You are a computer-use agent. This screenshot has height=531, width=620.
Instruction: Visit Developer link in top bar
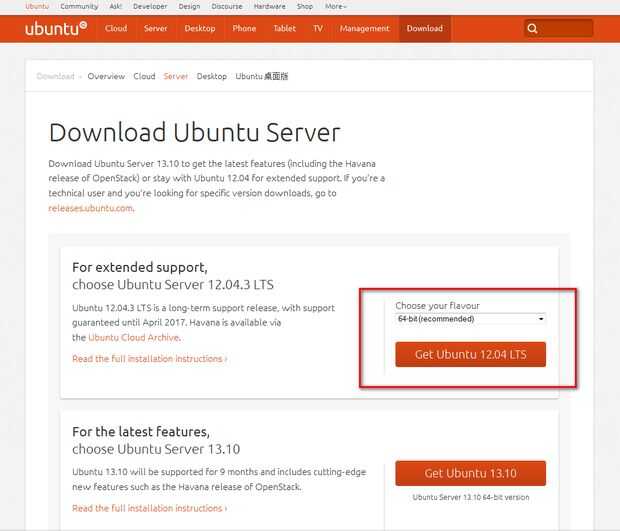click(x=150, y=6)
